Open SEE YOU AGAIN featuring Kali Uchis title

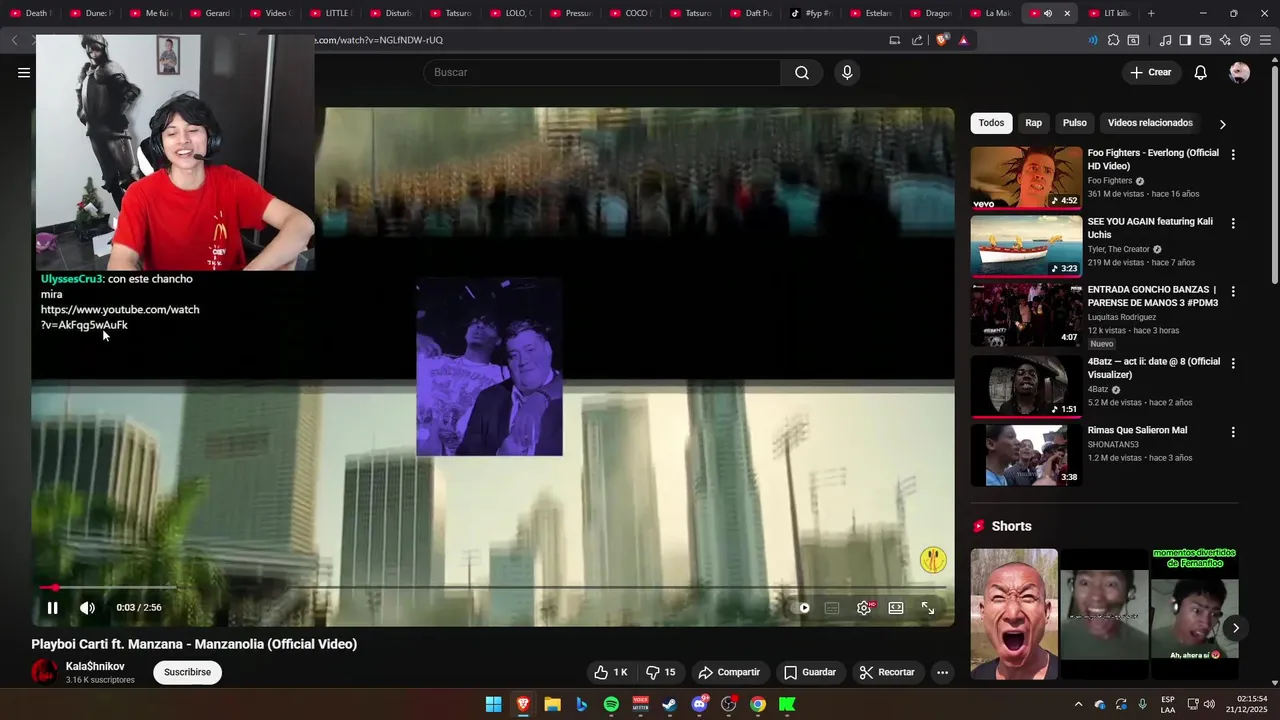pos(1150,228)
